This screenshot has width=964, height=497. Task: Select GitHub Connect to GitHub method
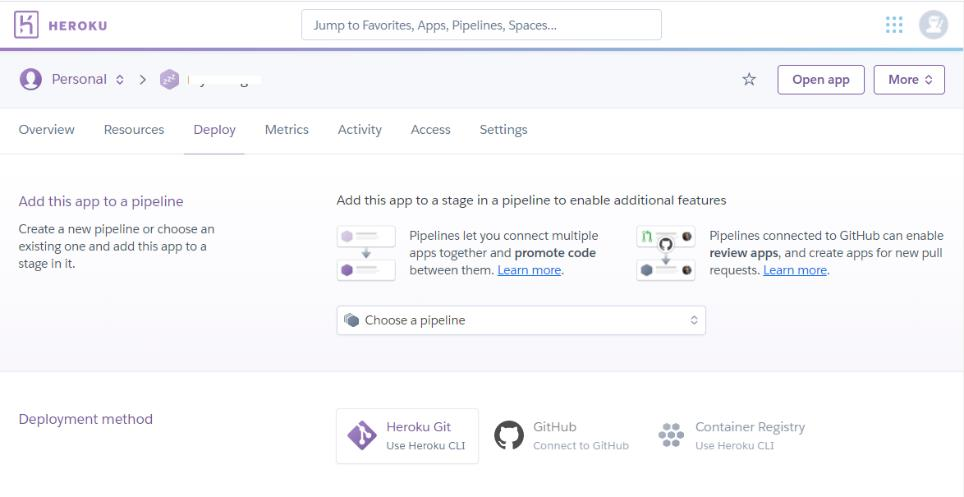(x=562, y=436)
